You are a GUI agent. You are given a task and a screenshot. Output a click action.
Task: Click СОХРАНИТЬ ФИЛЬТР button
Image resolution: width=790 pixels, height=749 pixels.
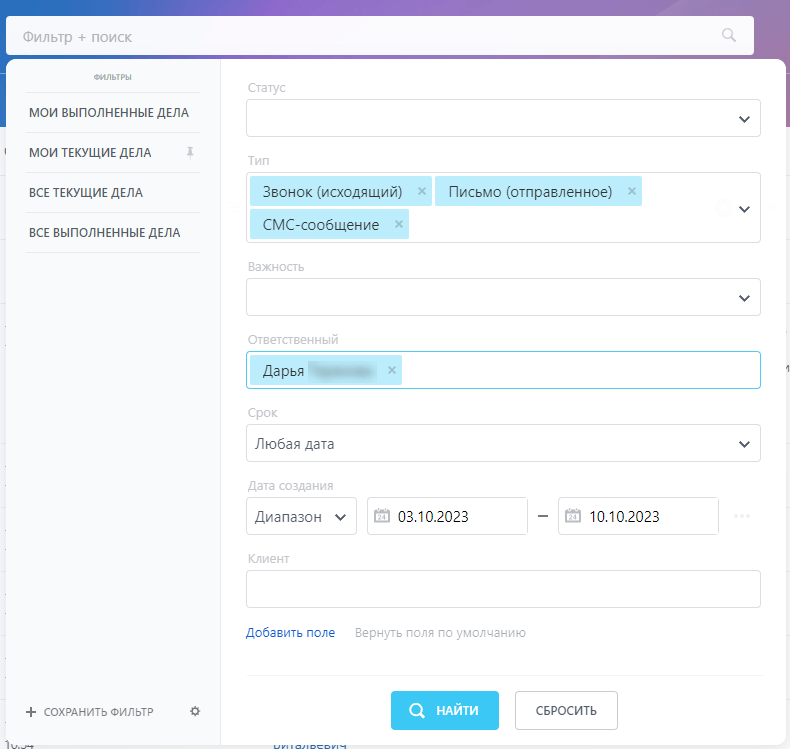point(90,712)
